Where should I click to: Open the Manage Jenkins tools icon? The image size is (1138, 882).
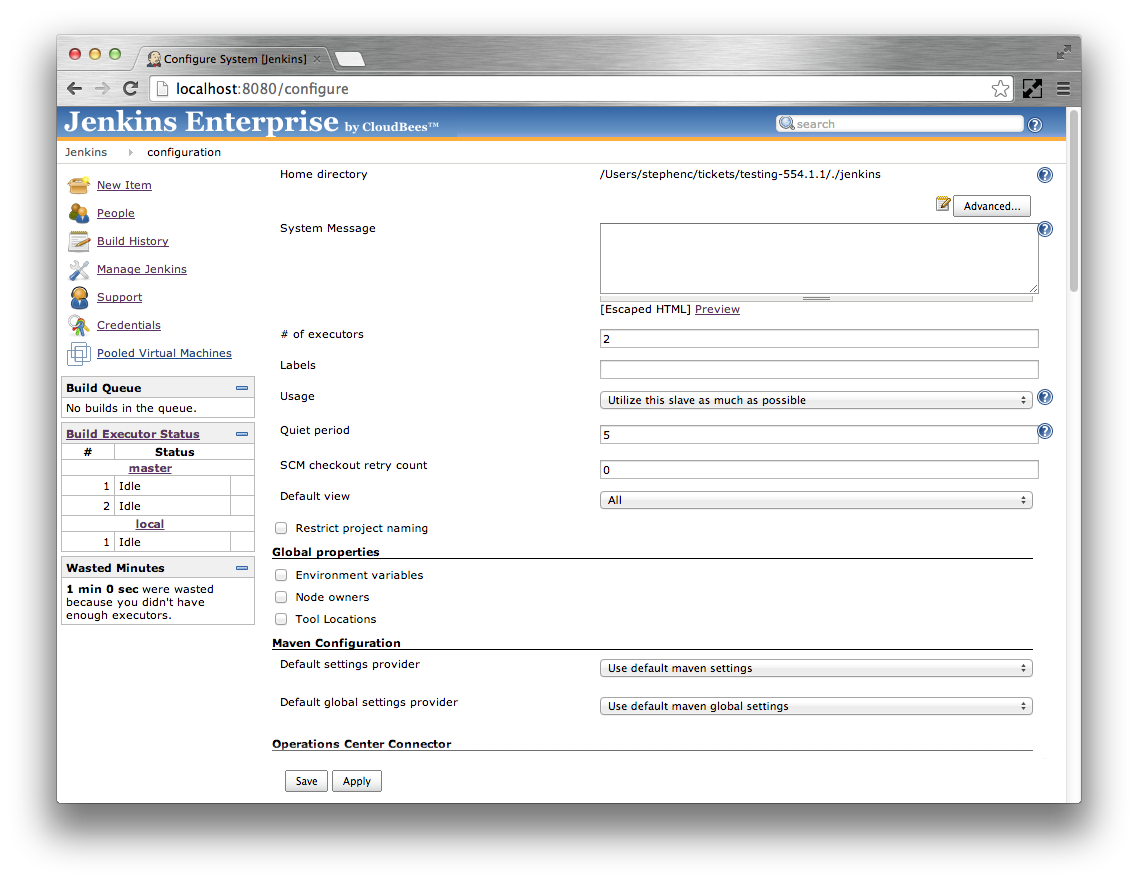(x=78, y=269)
